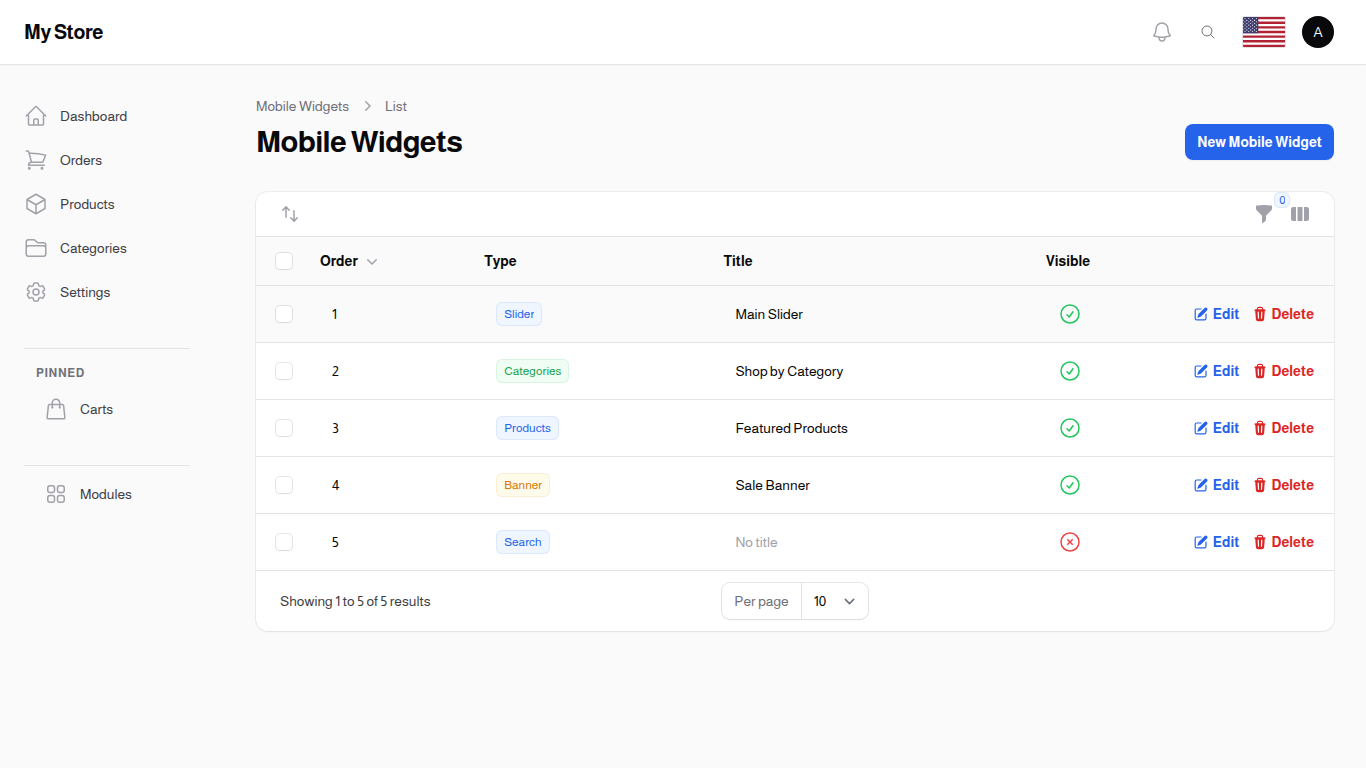
Task: Check the checkbox on the Main Slider row
Action: click(284, 313)
